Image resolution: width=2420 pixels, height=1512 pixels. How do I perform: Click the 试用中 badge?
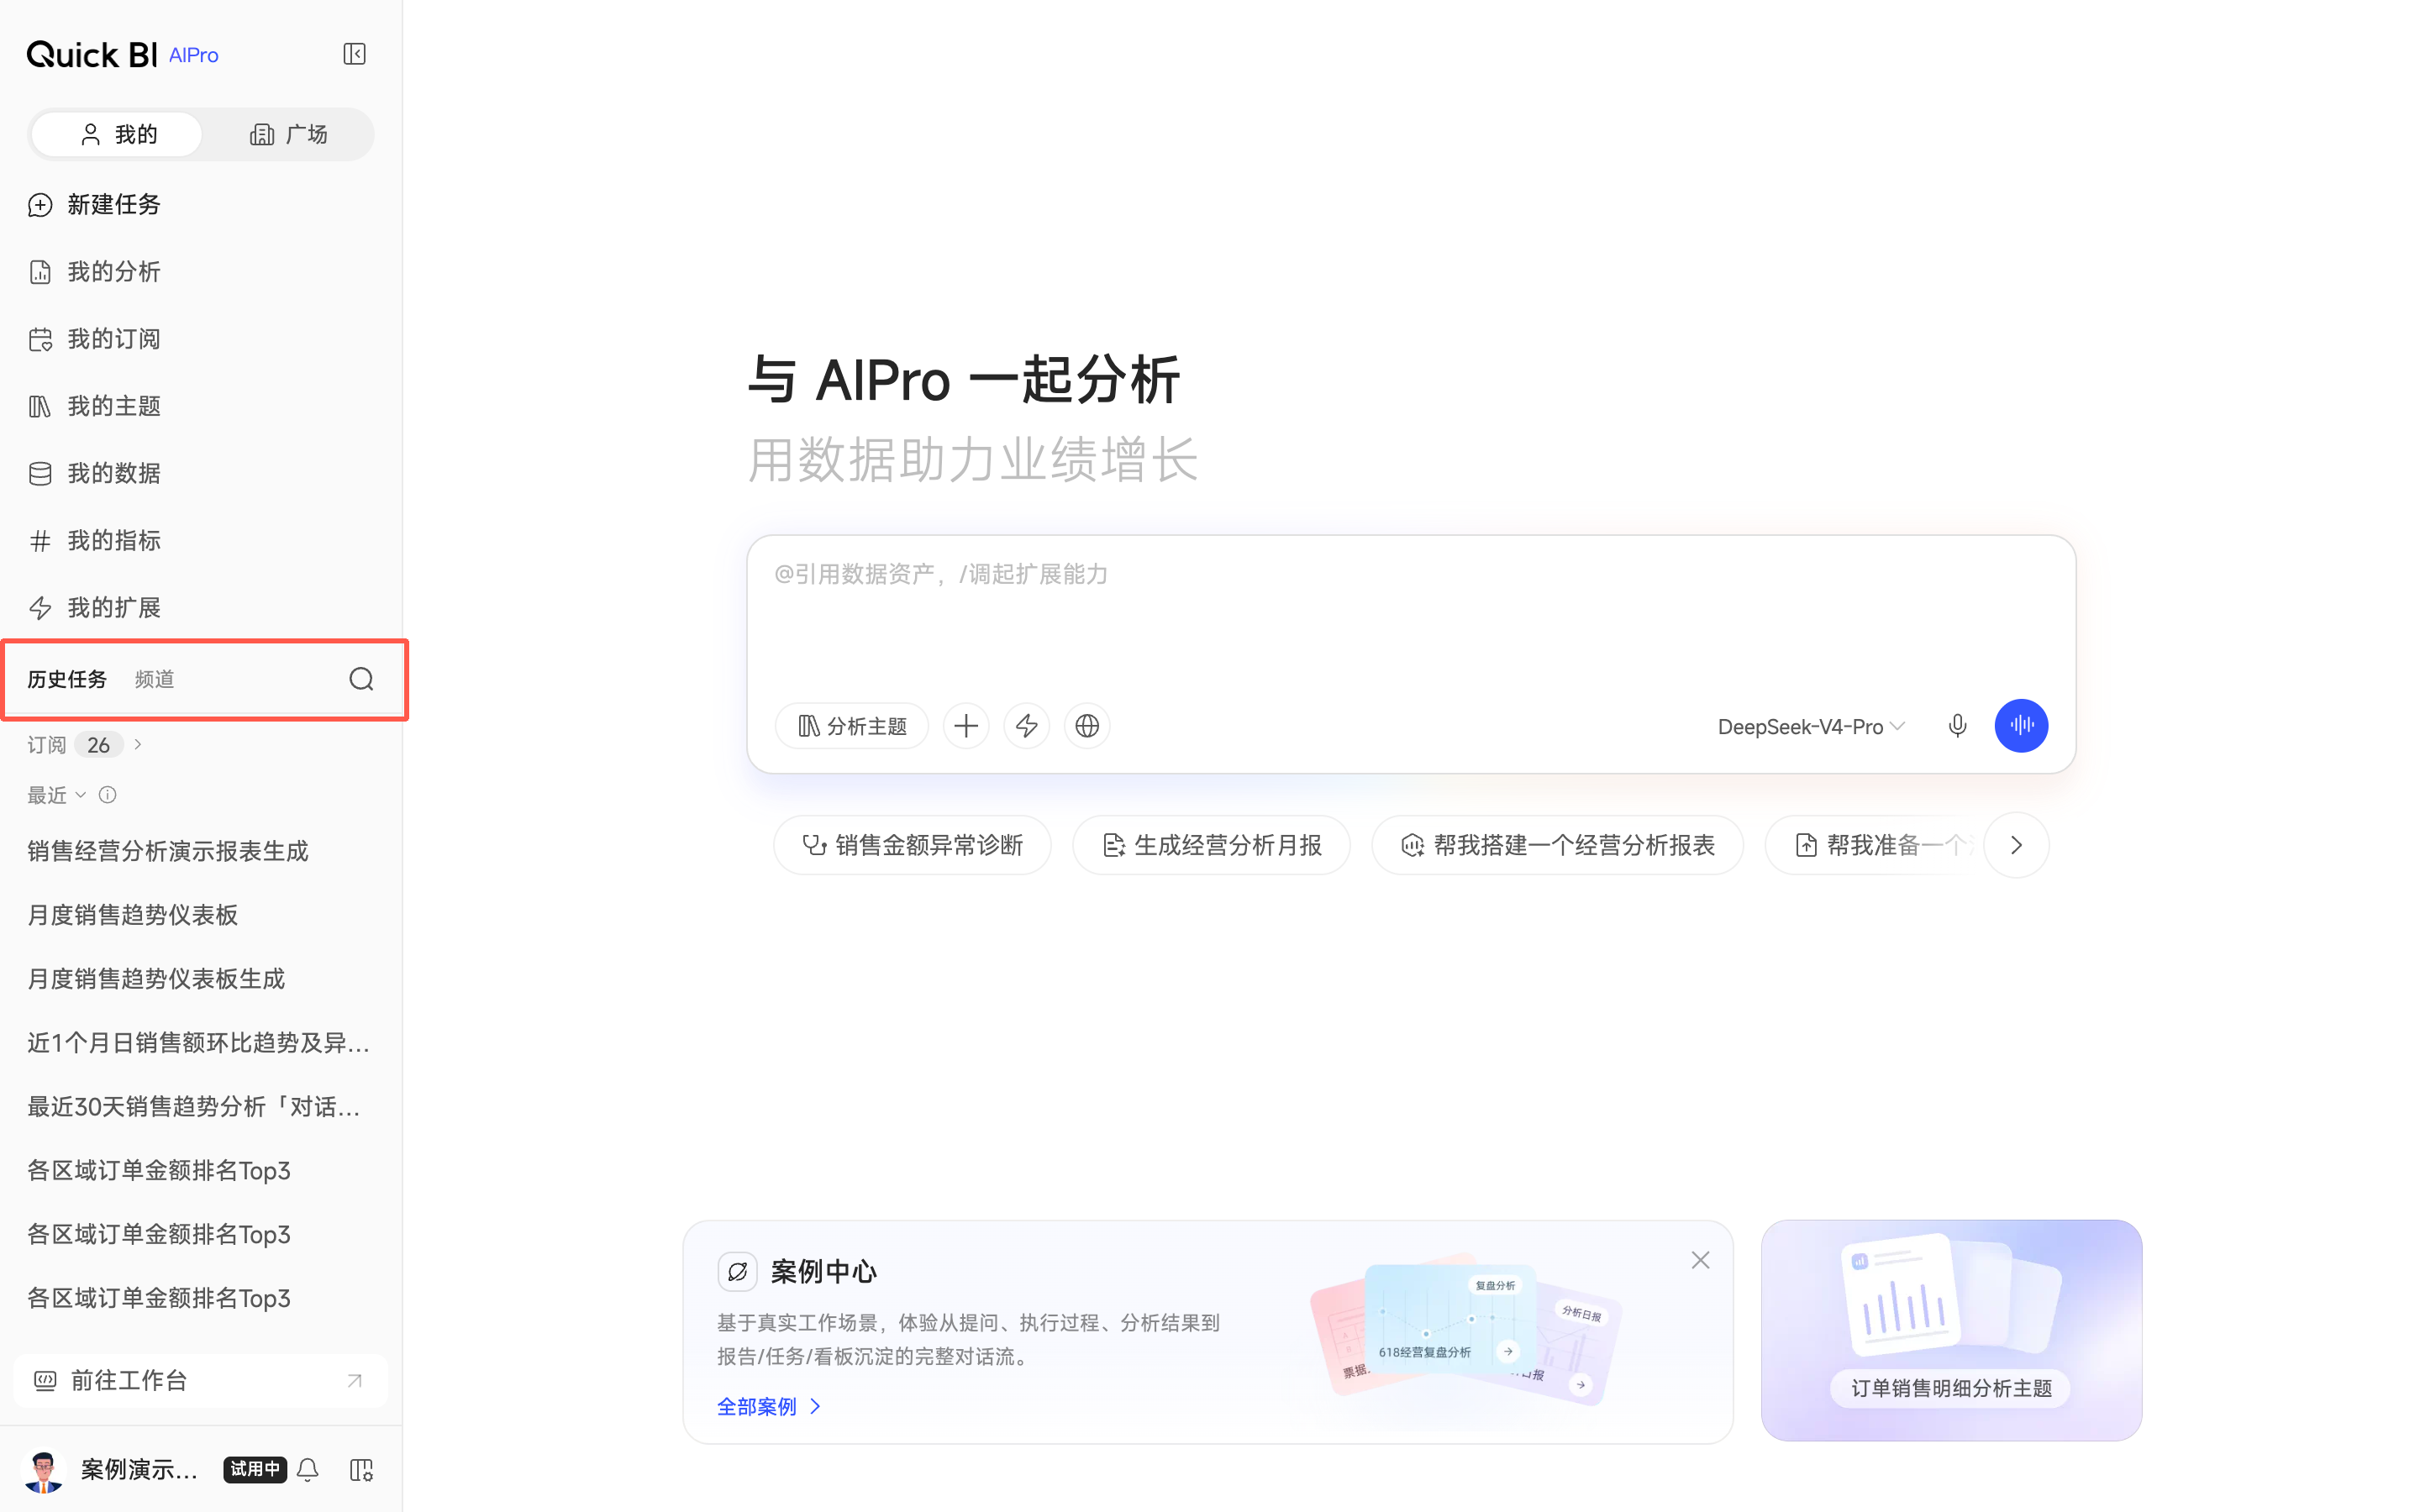pyautogui.click(x=255, y=1469)
